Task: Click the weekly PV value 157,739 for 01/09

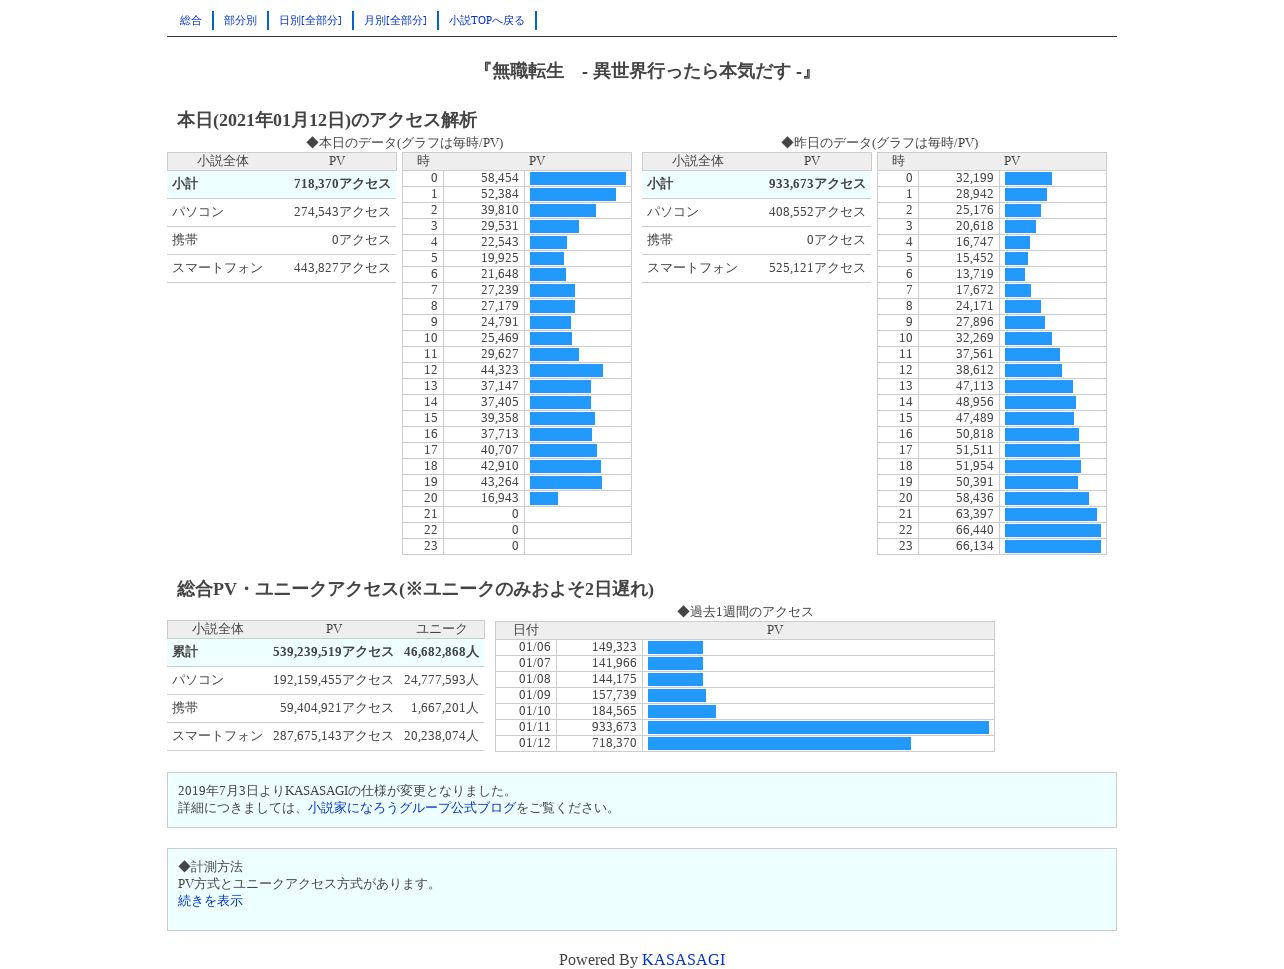Action: coord(614,695)
